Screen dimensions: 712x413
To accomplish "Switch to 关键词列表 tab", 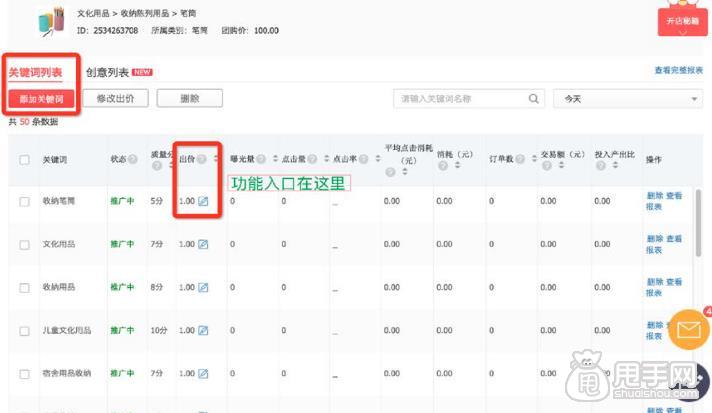I will (35, 73).
